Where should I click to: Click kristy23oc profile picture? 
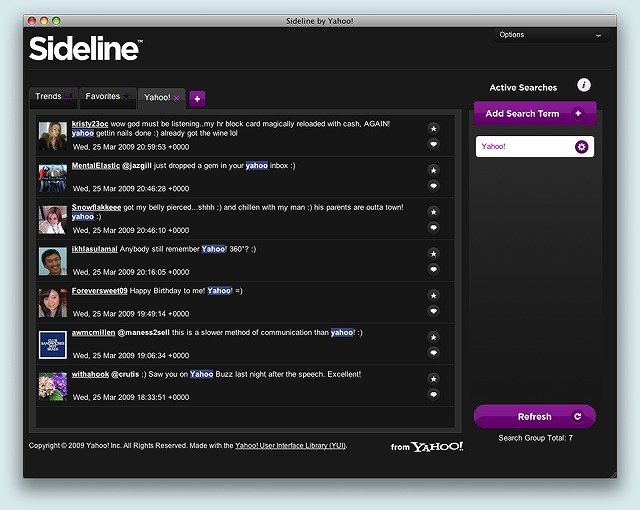(53, 136)
